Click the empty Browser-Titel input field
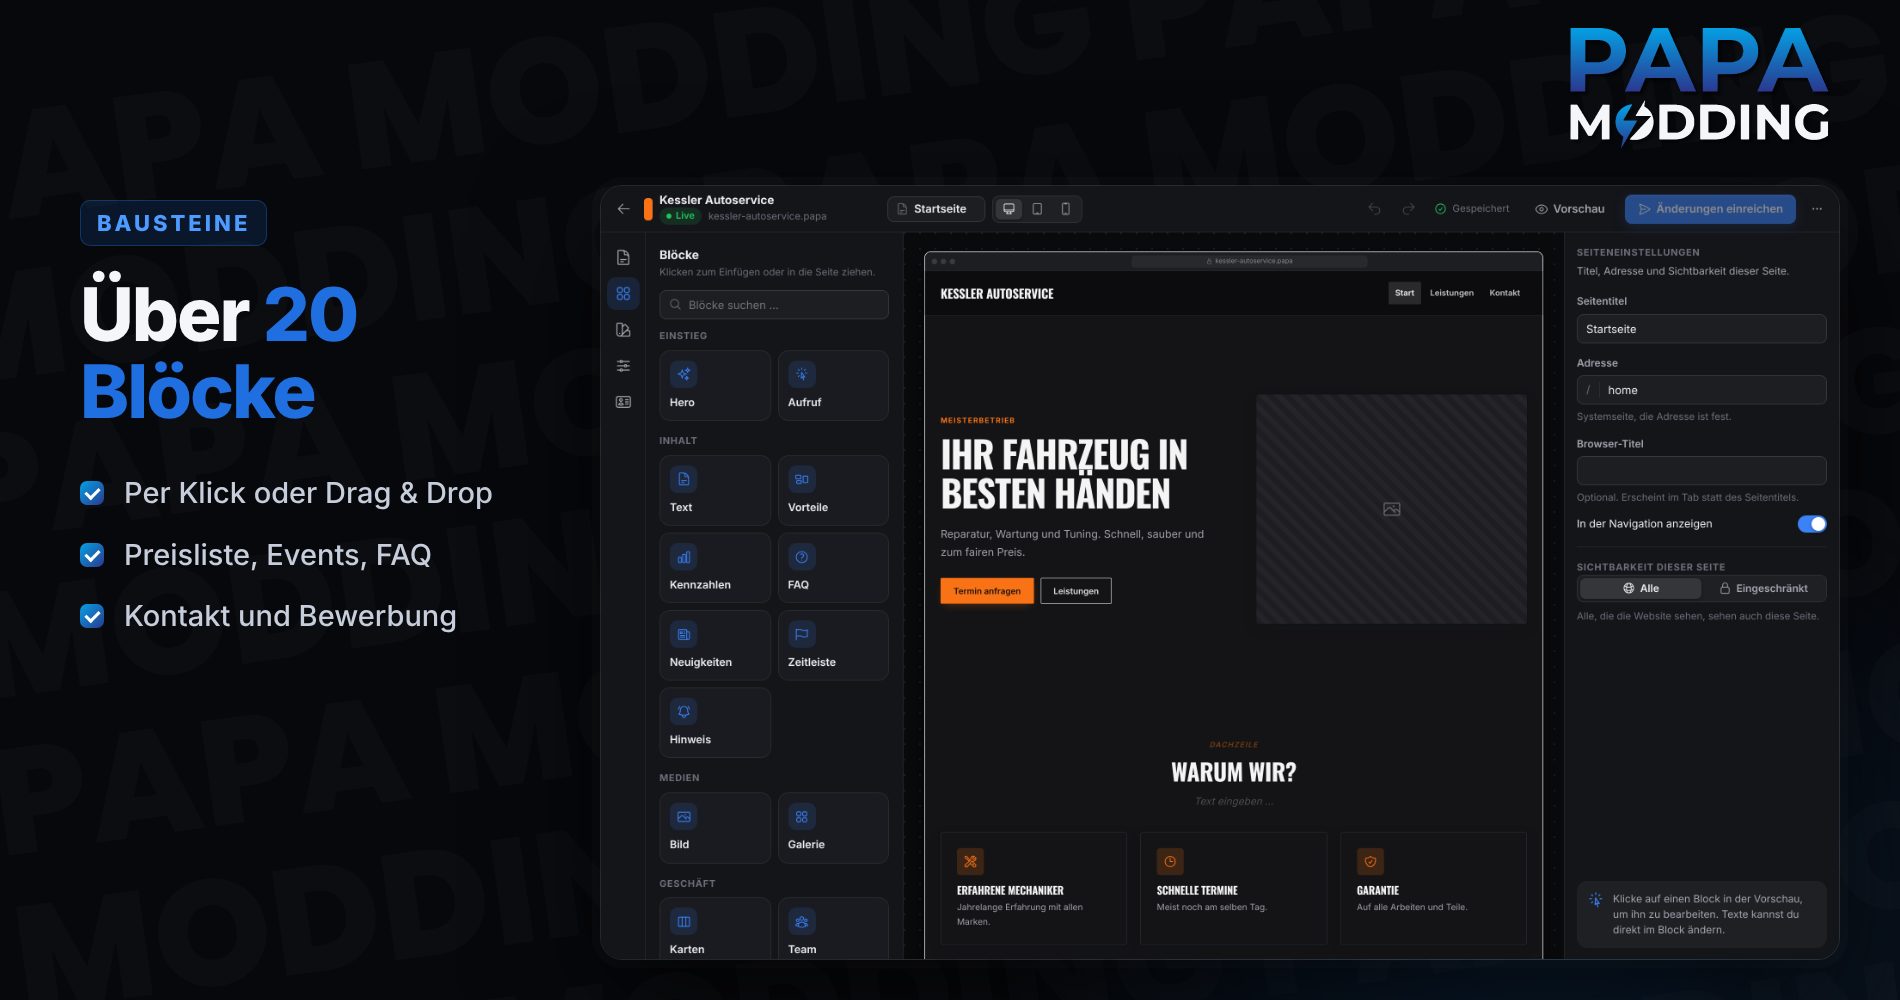 click(x=1701, y=471)
